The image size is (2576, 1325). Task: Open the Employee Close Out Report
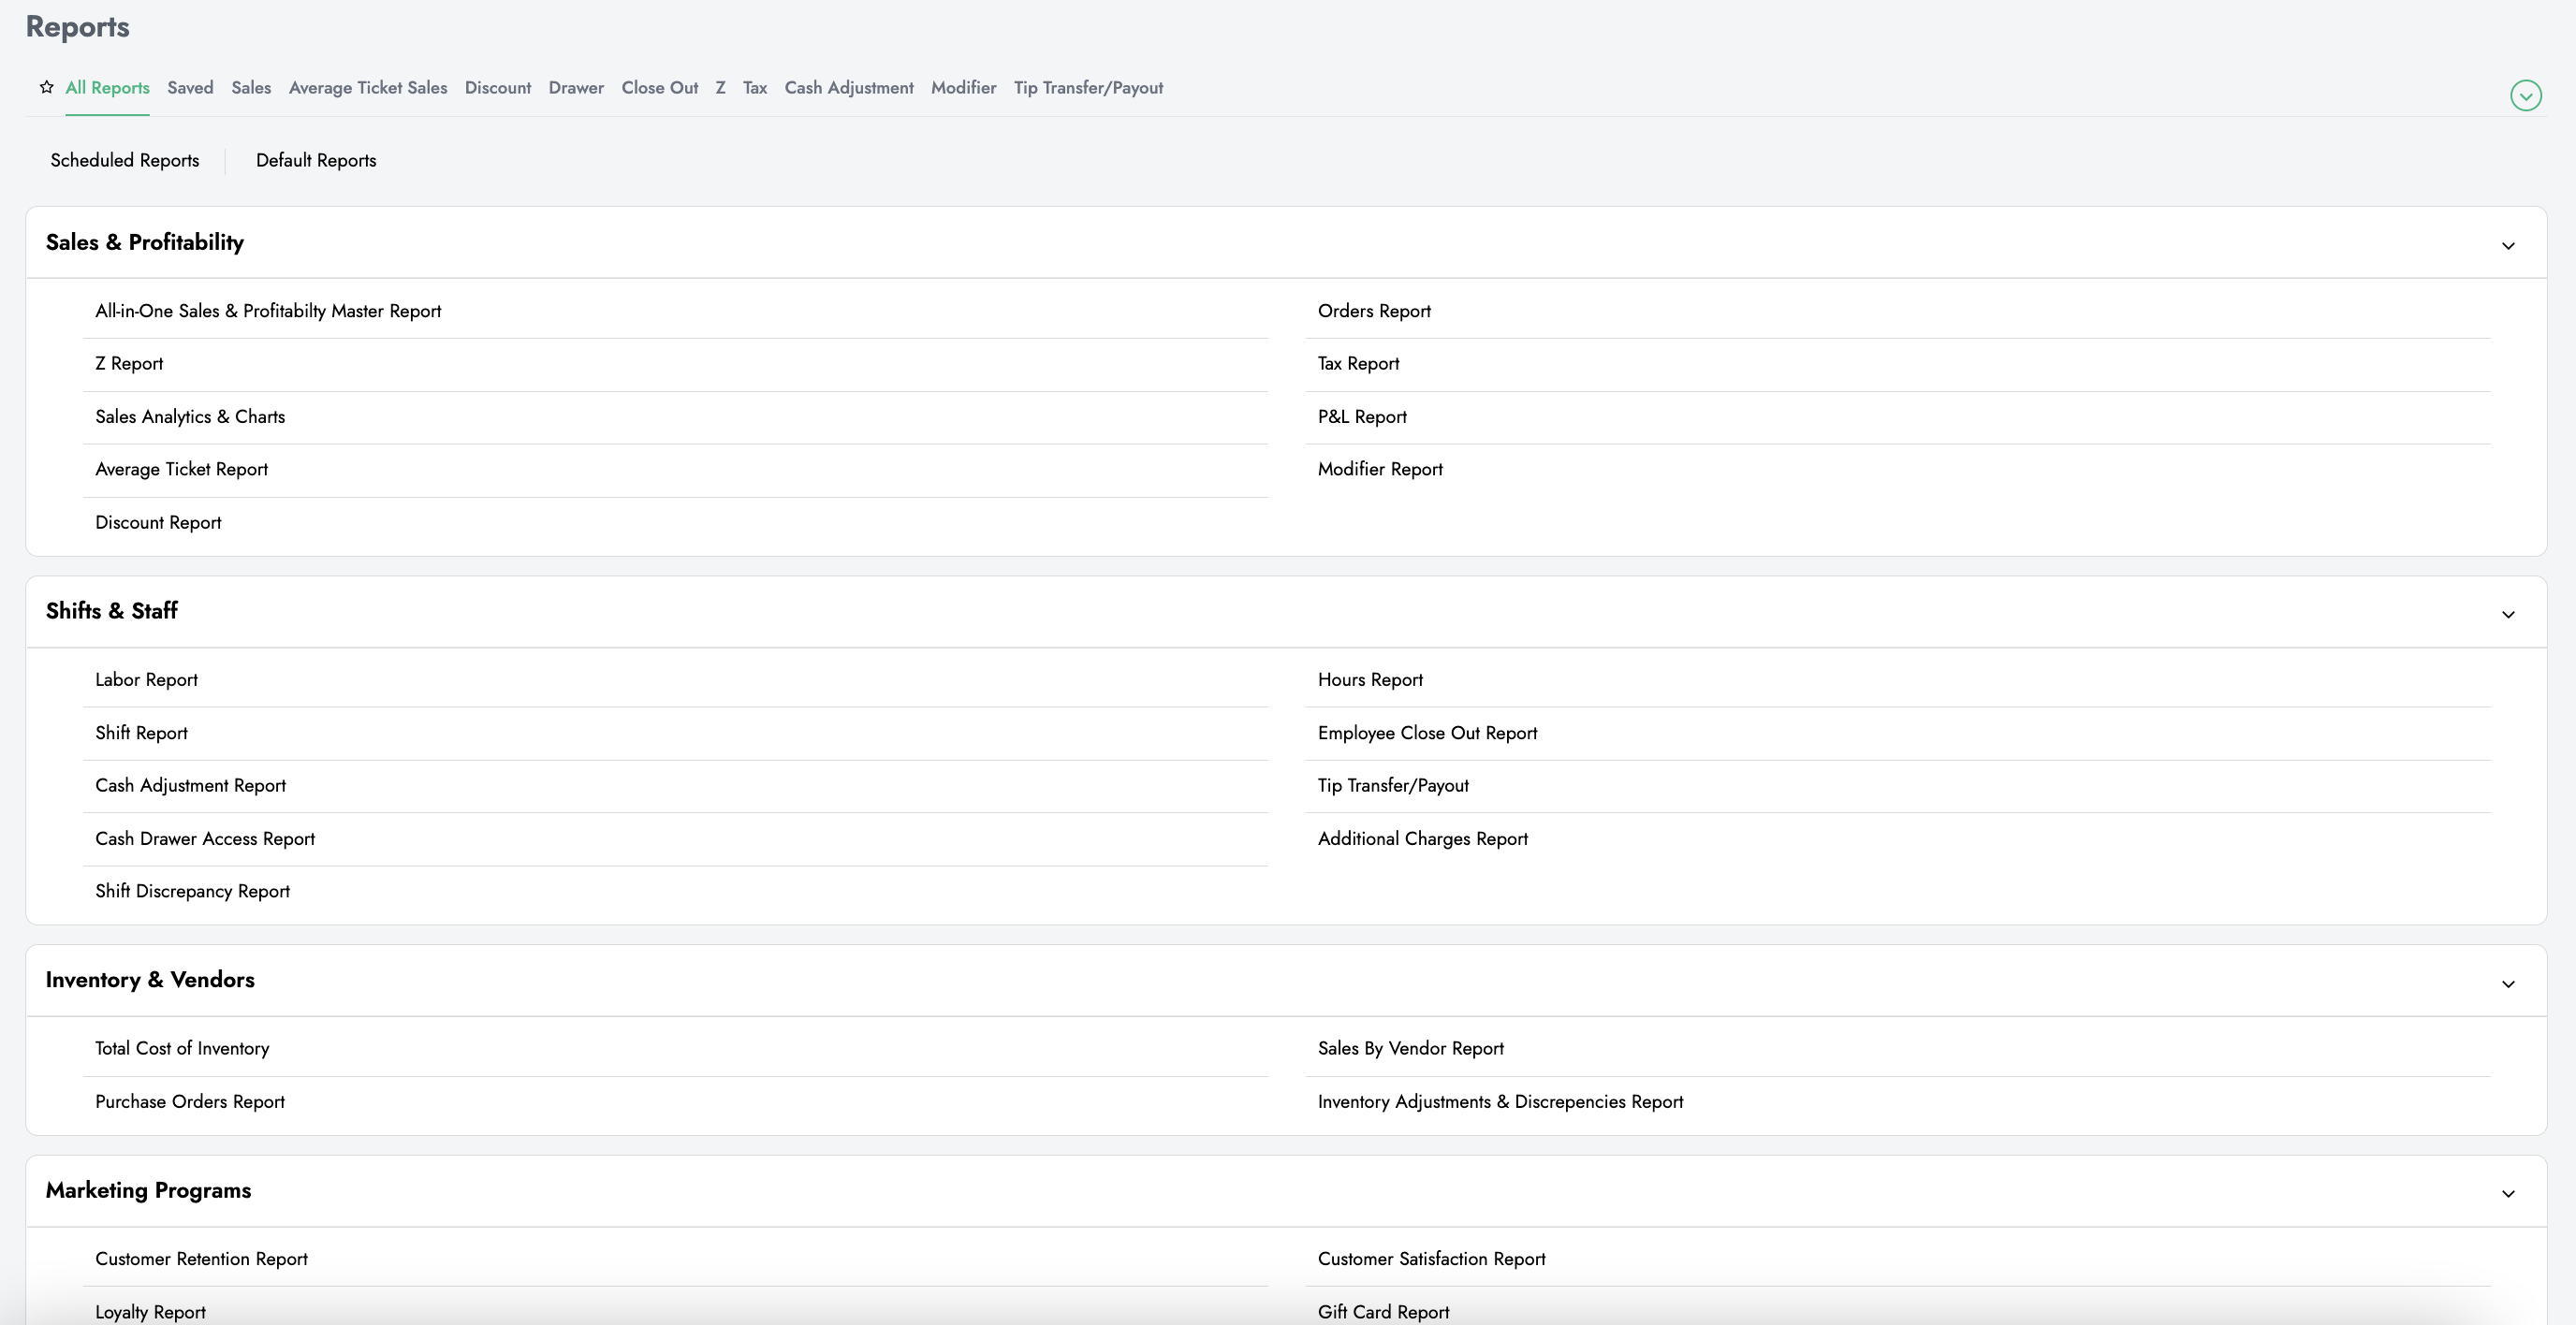[1426, 733]
